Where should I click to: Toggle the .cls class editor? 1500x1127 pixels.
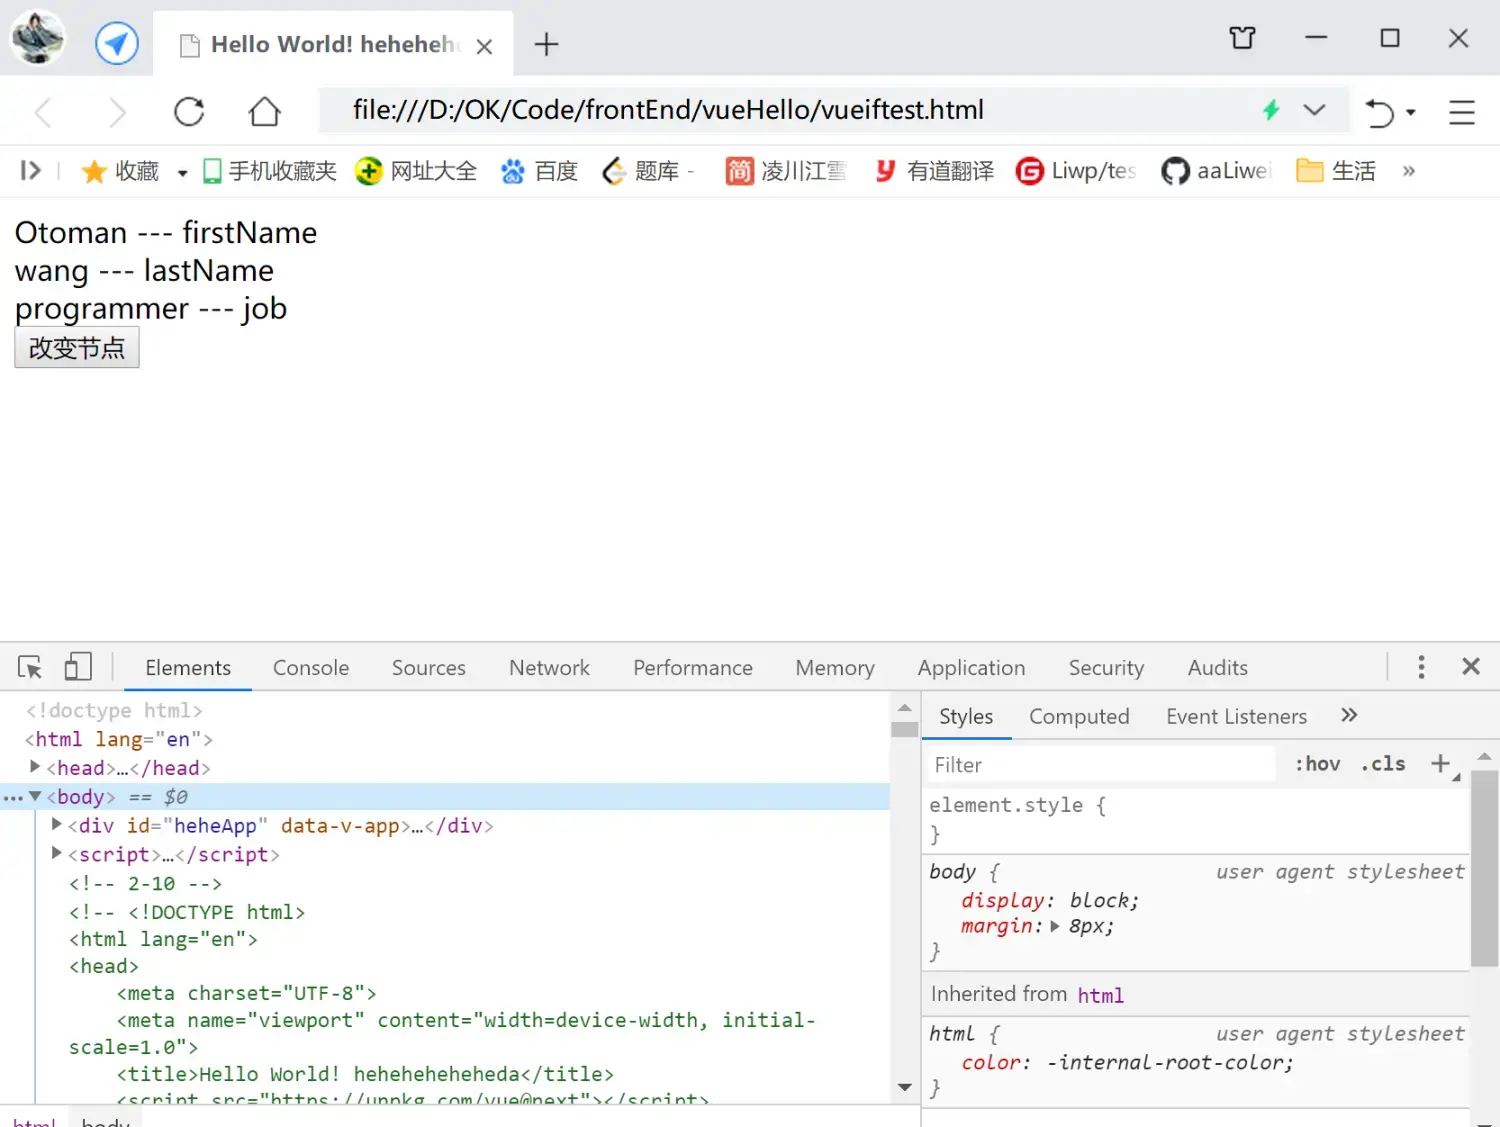click(x=1383, y=764)
